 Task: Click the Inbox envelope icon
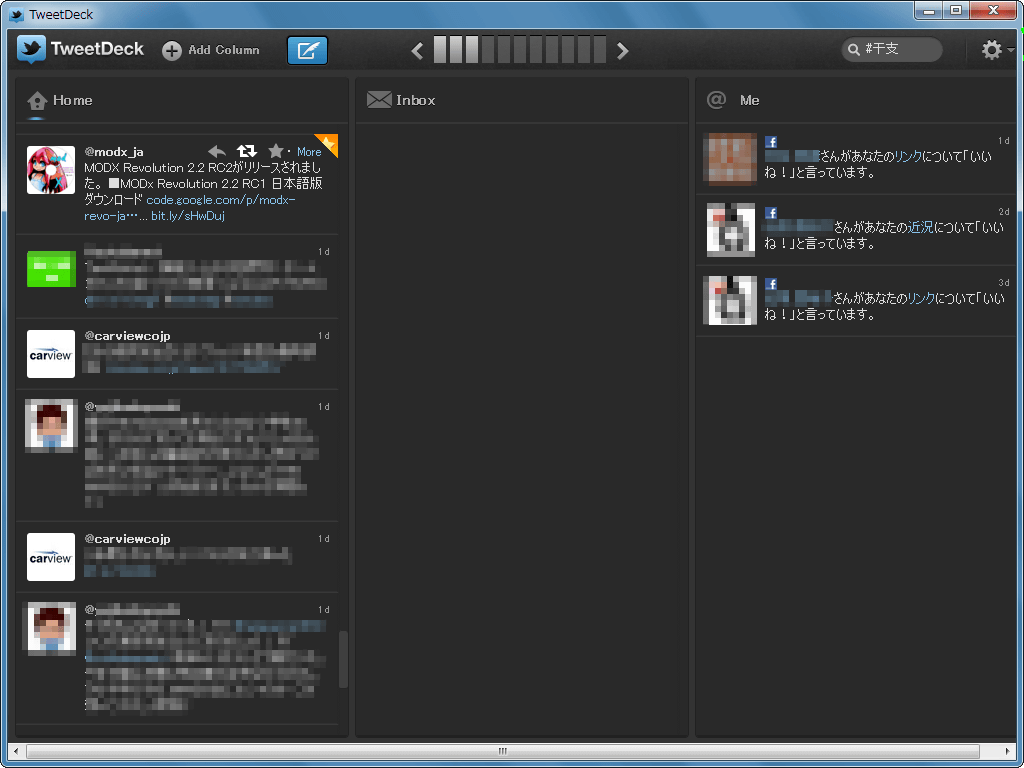[x=379, y=100]
